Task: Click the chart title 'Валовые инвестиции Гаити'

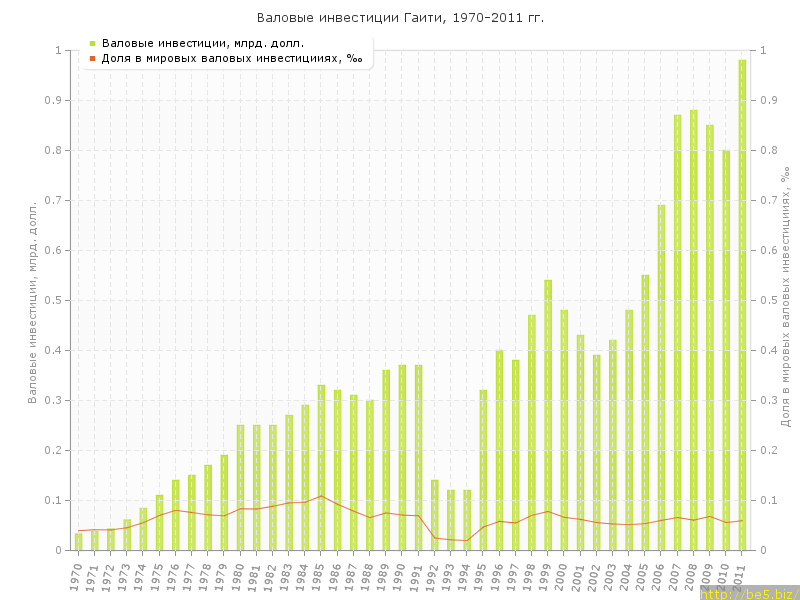Action: click(x=400, y=18)
